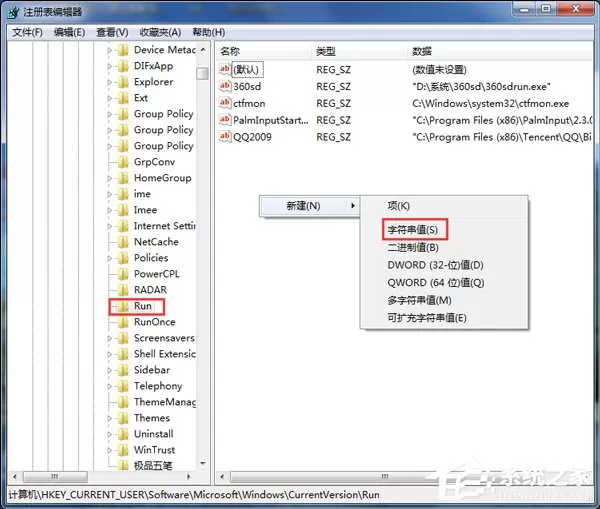Click tree pane horizontal scrollbar thumb
The width and height of the screenshot is (600, 509).
(x=55, y=477)
